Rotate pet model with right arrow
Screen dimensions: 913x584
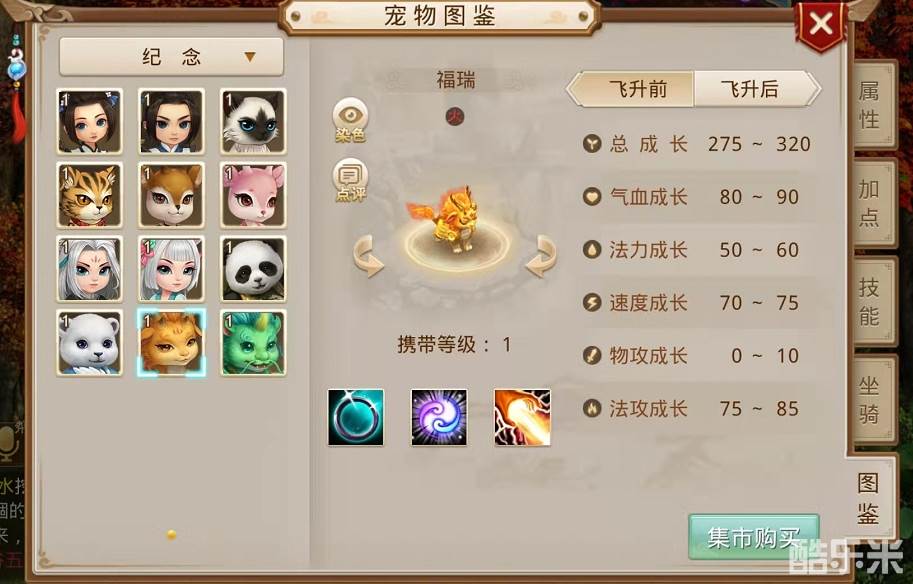[x=540, y=256]
